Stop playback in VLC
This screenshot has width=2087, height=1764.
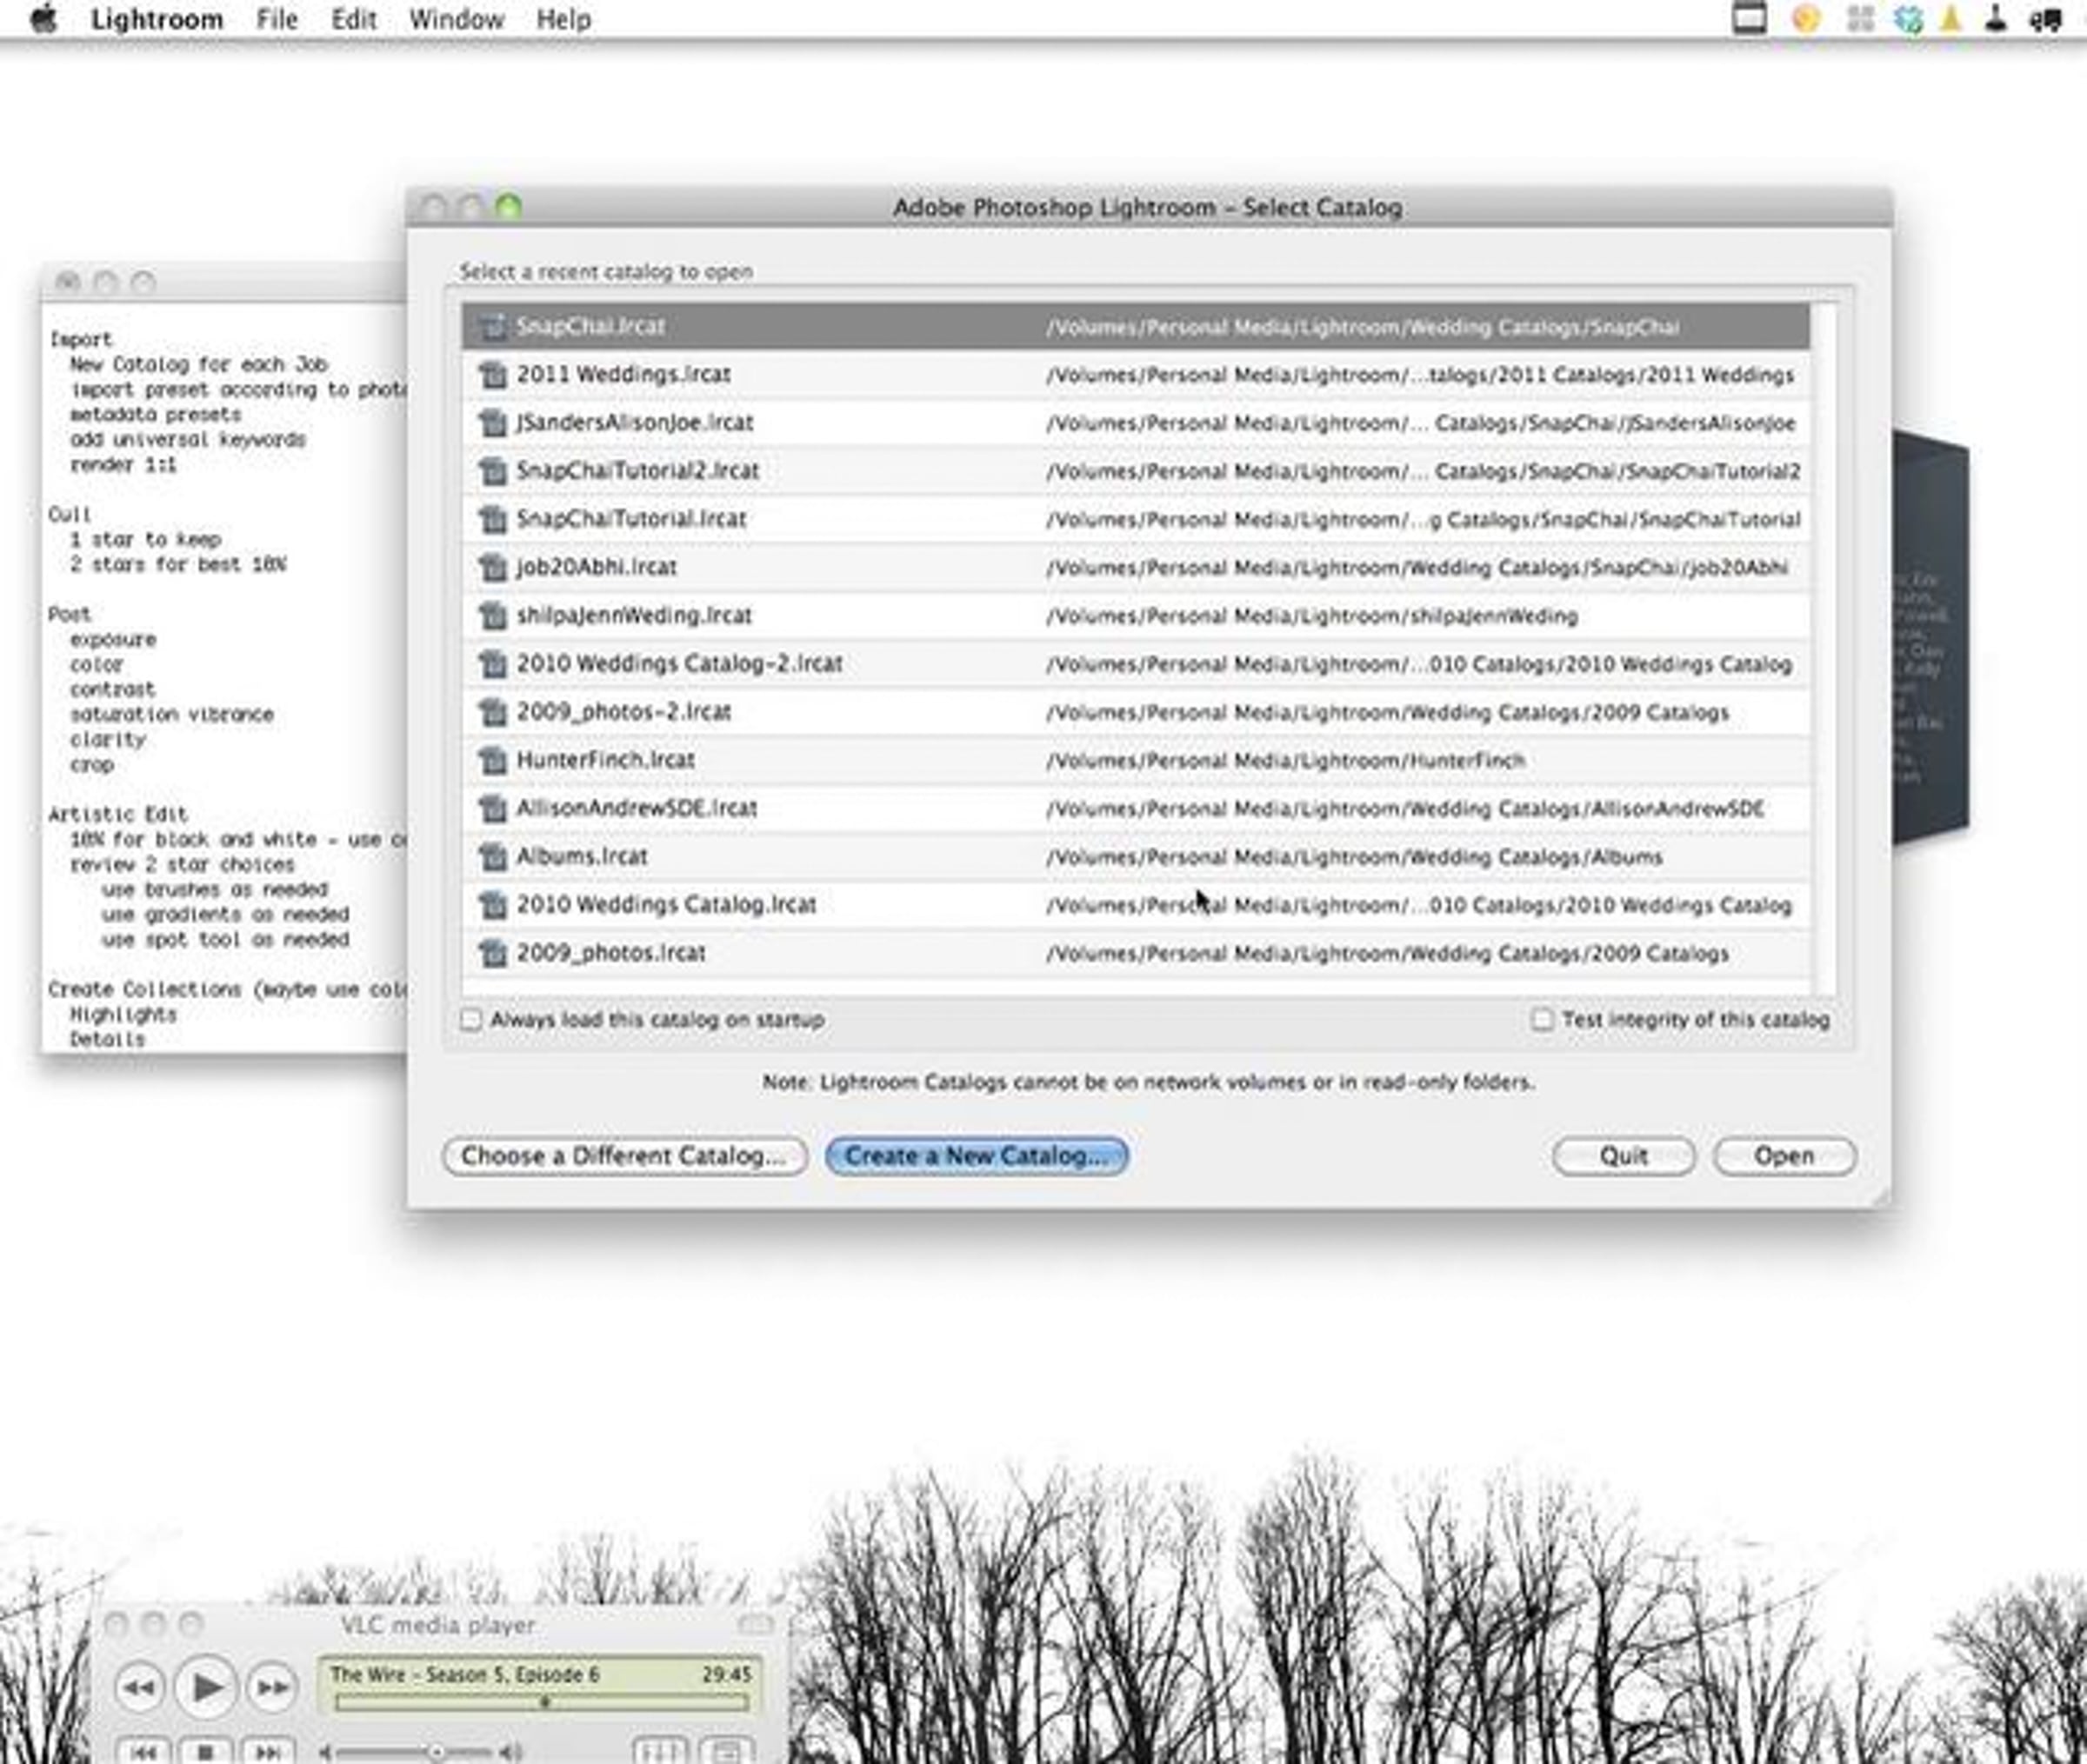[x=206, y=1751]
